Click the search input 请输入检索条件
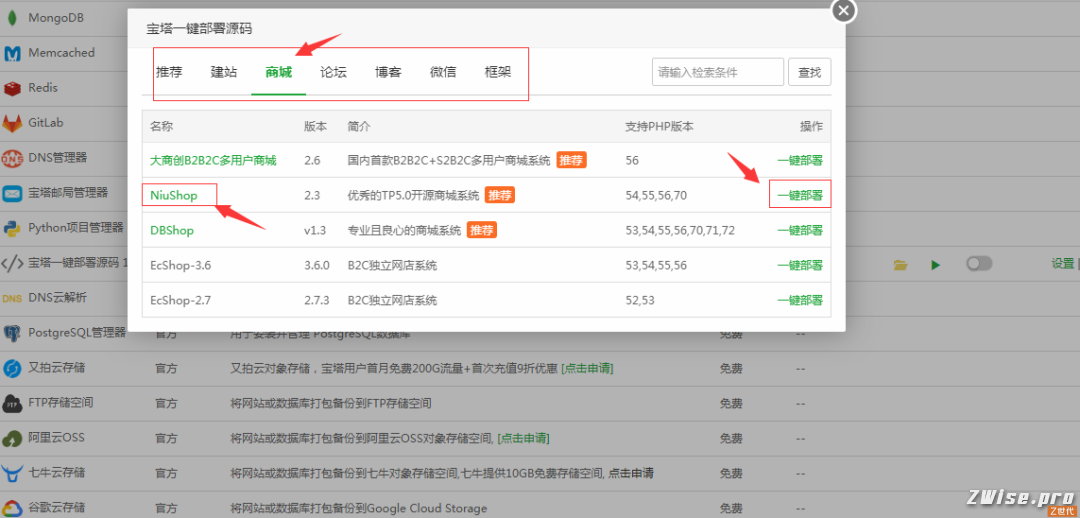The height and width of the screenshot is (518, 1080). click(x=718, y=72)
